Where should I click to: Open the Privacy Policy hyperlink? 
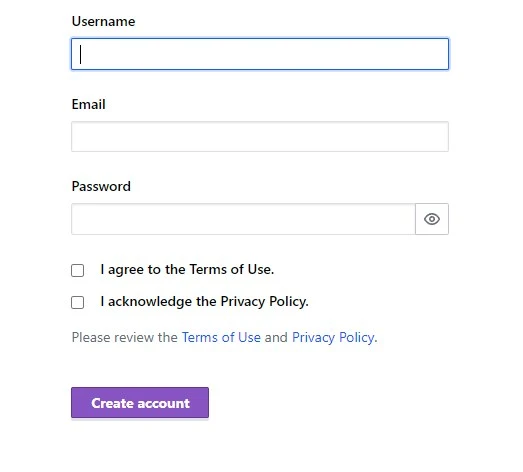click(333, 337)
